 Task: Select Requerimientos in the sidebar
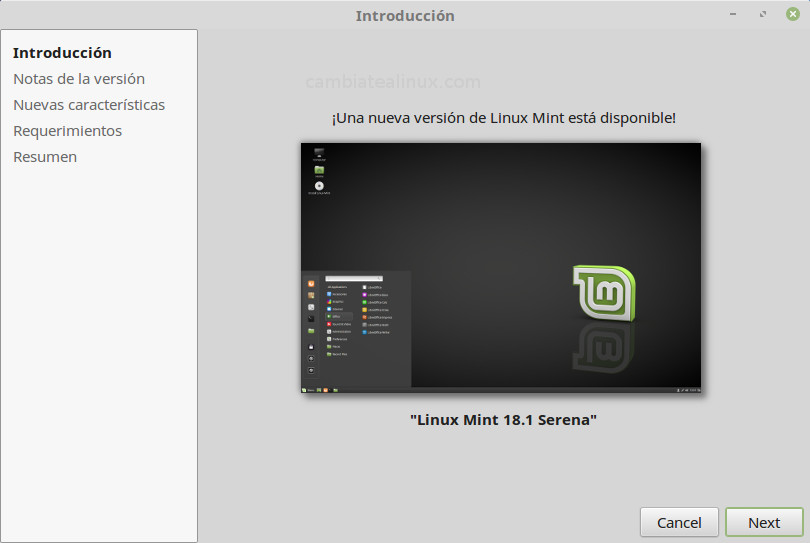68,131
